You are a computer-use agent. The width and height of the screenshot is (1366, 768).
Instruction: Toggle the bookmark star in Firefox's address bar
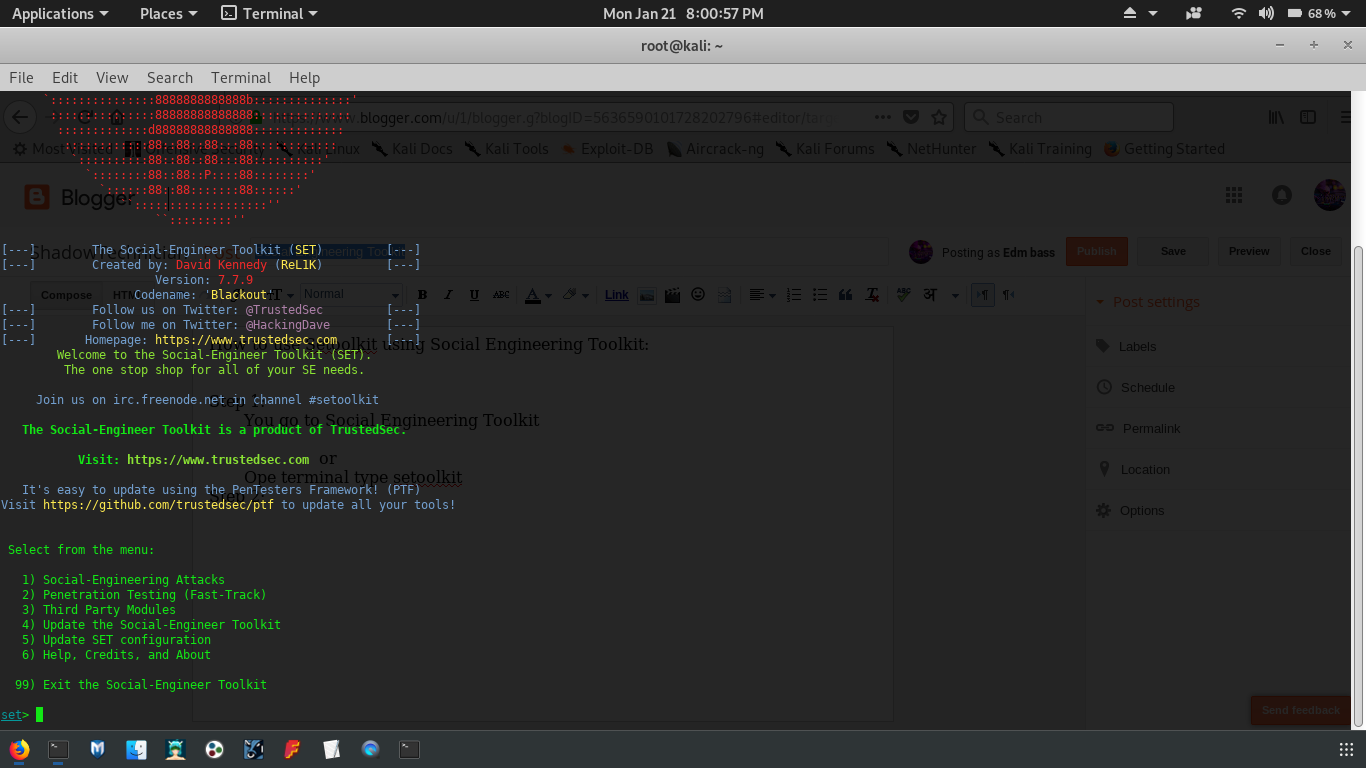tap(938, 117)
